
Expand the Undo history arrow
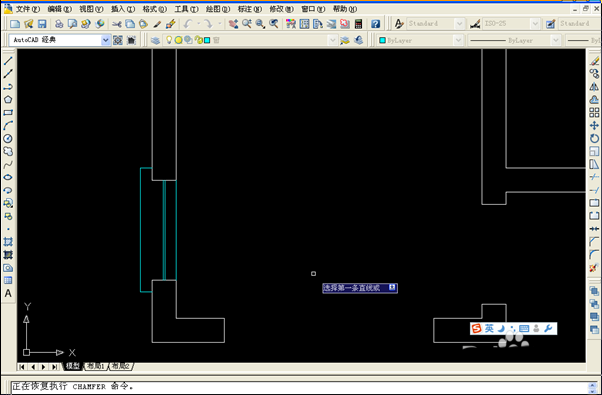198,24
